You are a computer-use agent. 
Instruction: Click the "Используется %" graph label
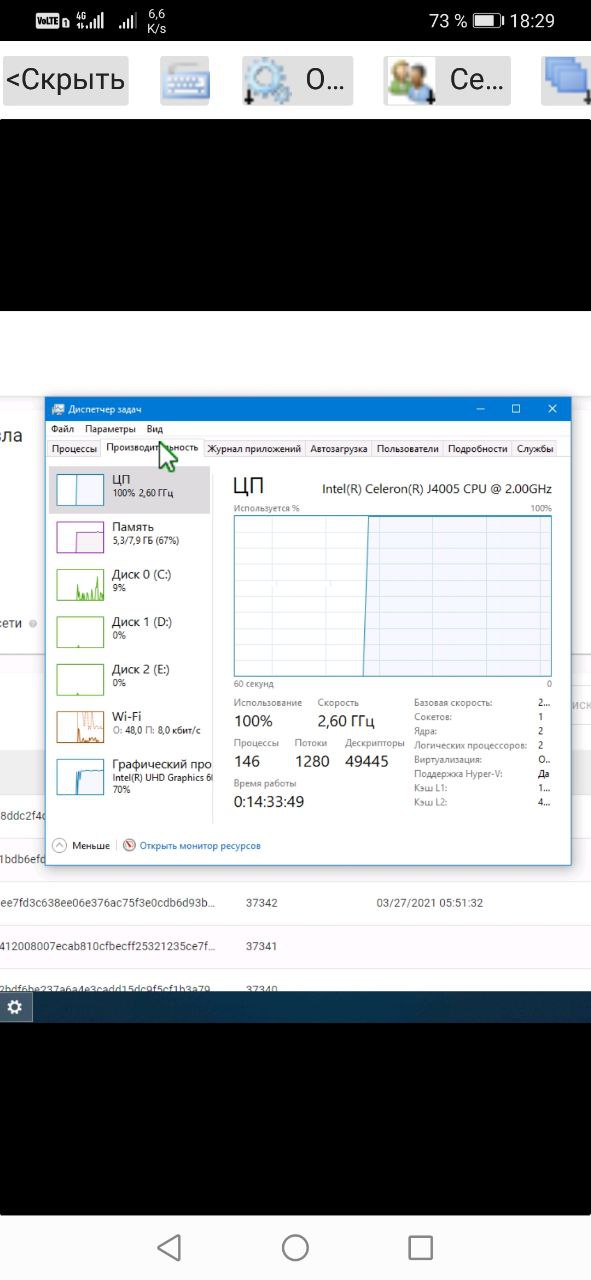click(267, 508)
